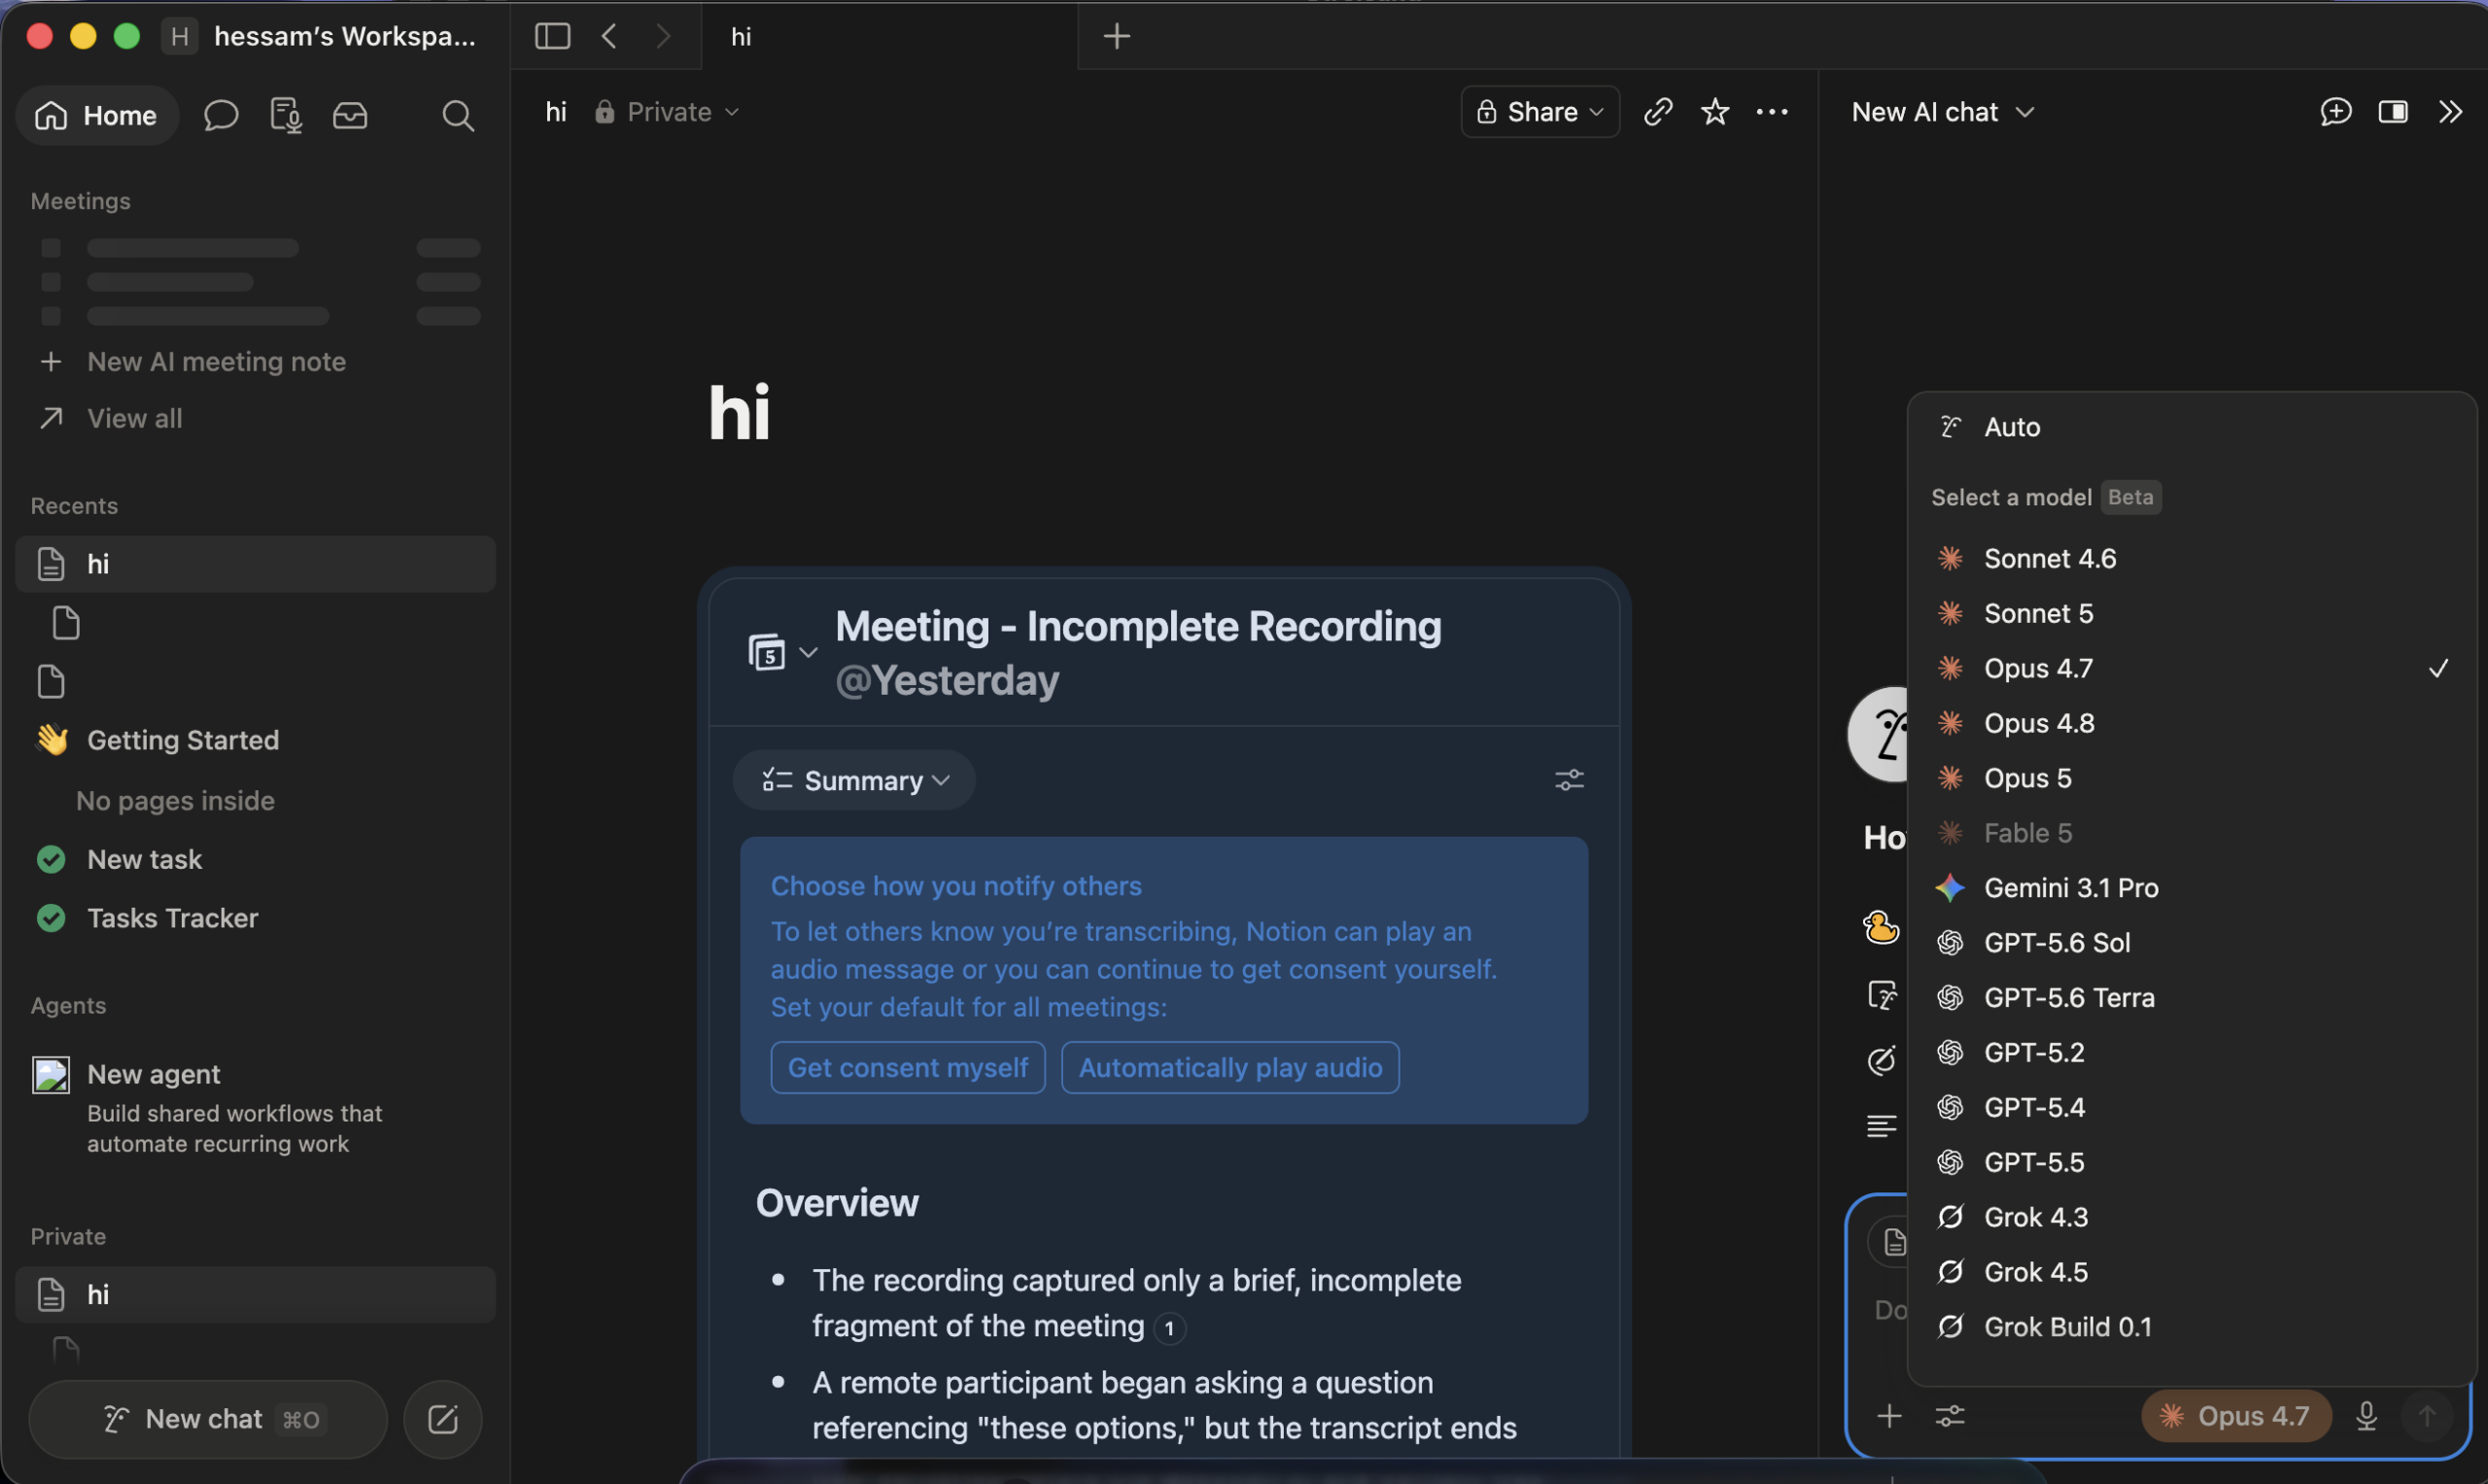This screenshot has height=1484, width=2488.
Task: Click the side panel layout icon
Action: pos(2393,112)
